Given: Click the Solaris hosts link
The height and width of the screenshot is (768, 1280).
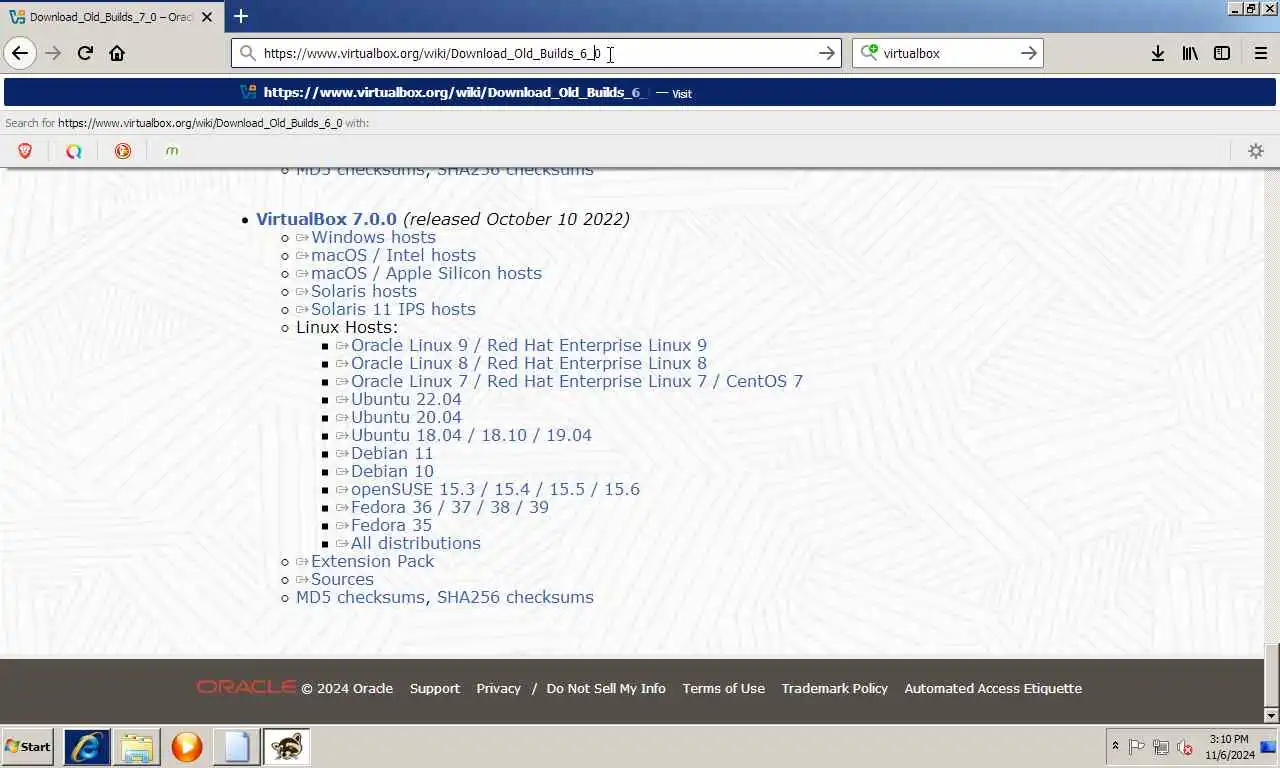Looking at the screenshot, I should pyautogui.click(x=363, y=291).
